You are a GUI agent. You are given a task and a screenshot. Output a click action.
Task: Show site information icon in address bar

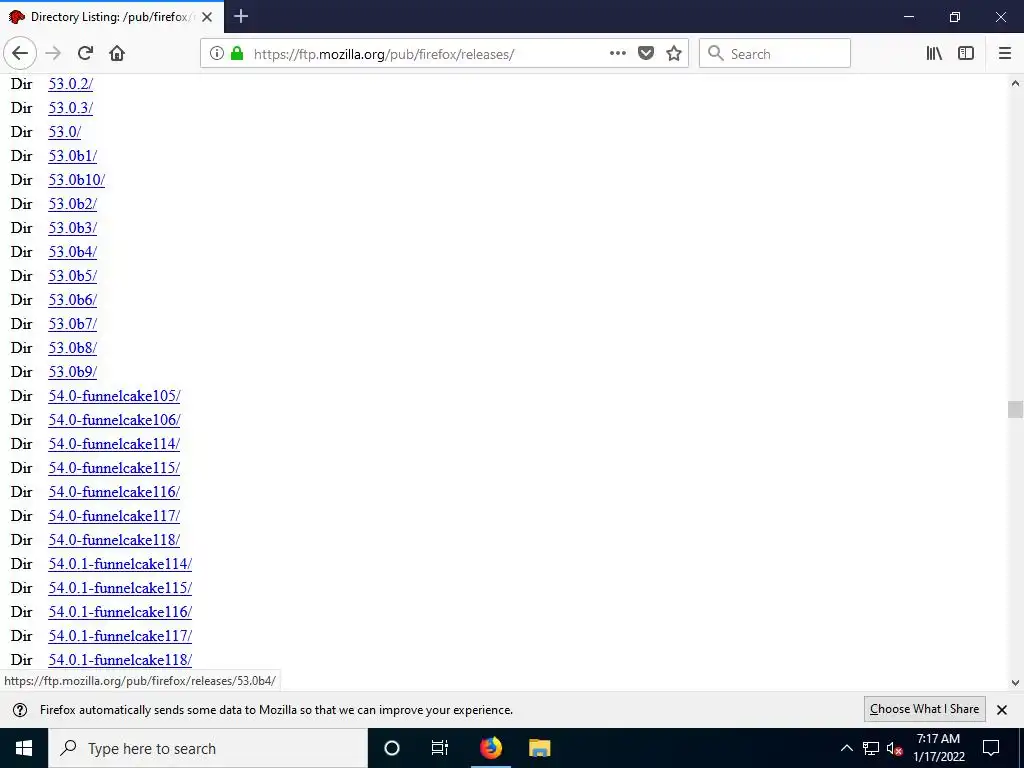coord(217,54)
